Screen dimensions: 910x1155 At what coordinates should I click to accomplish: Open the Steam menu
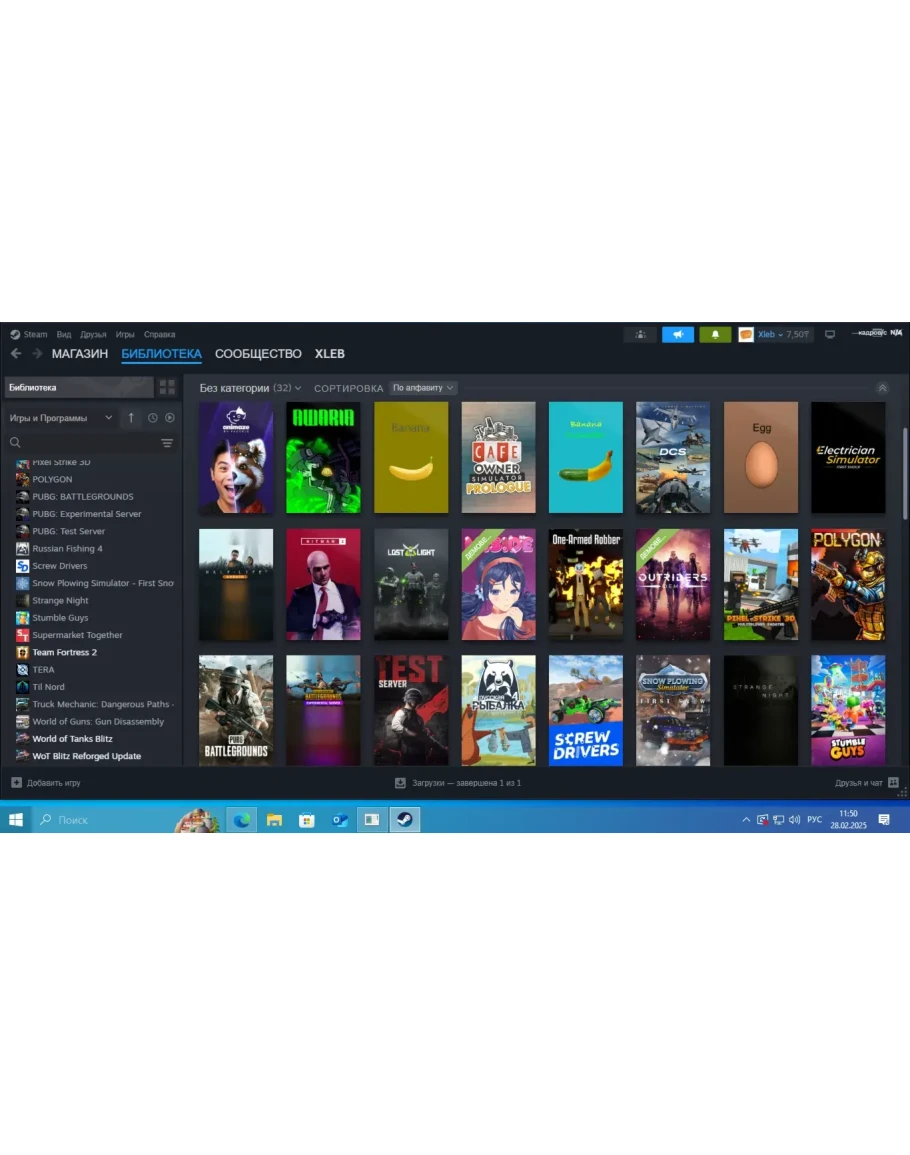click(35, 334)
